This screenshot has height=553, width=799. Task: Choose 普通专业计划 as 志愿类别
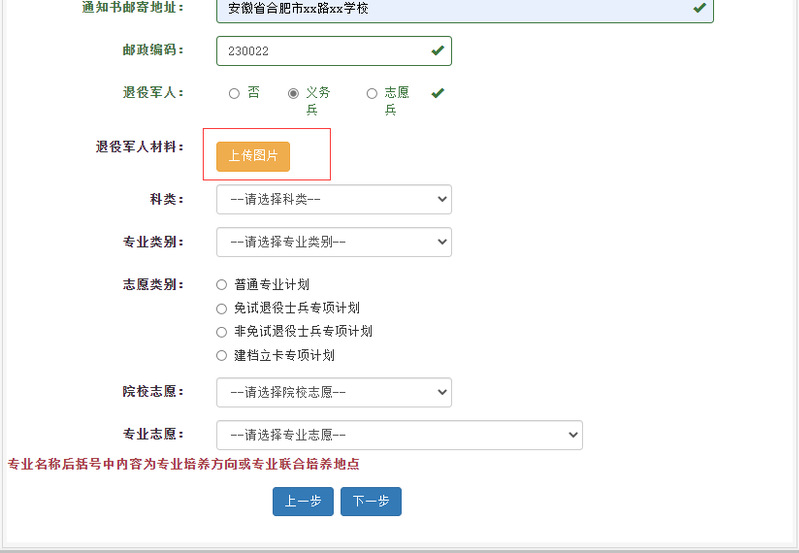(221, 285)
